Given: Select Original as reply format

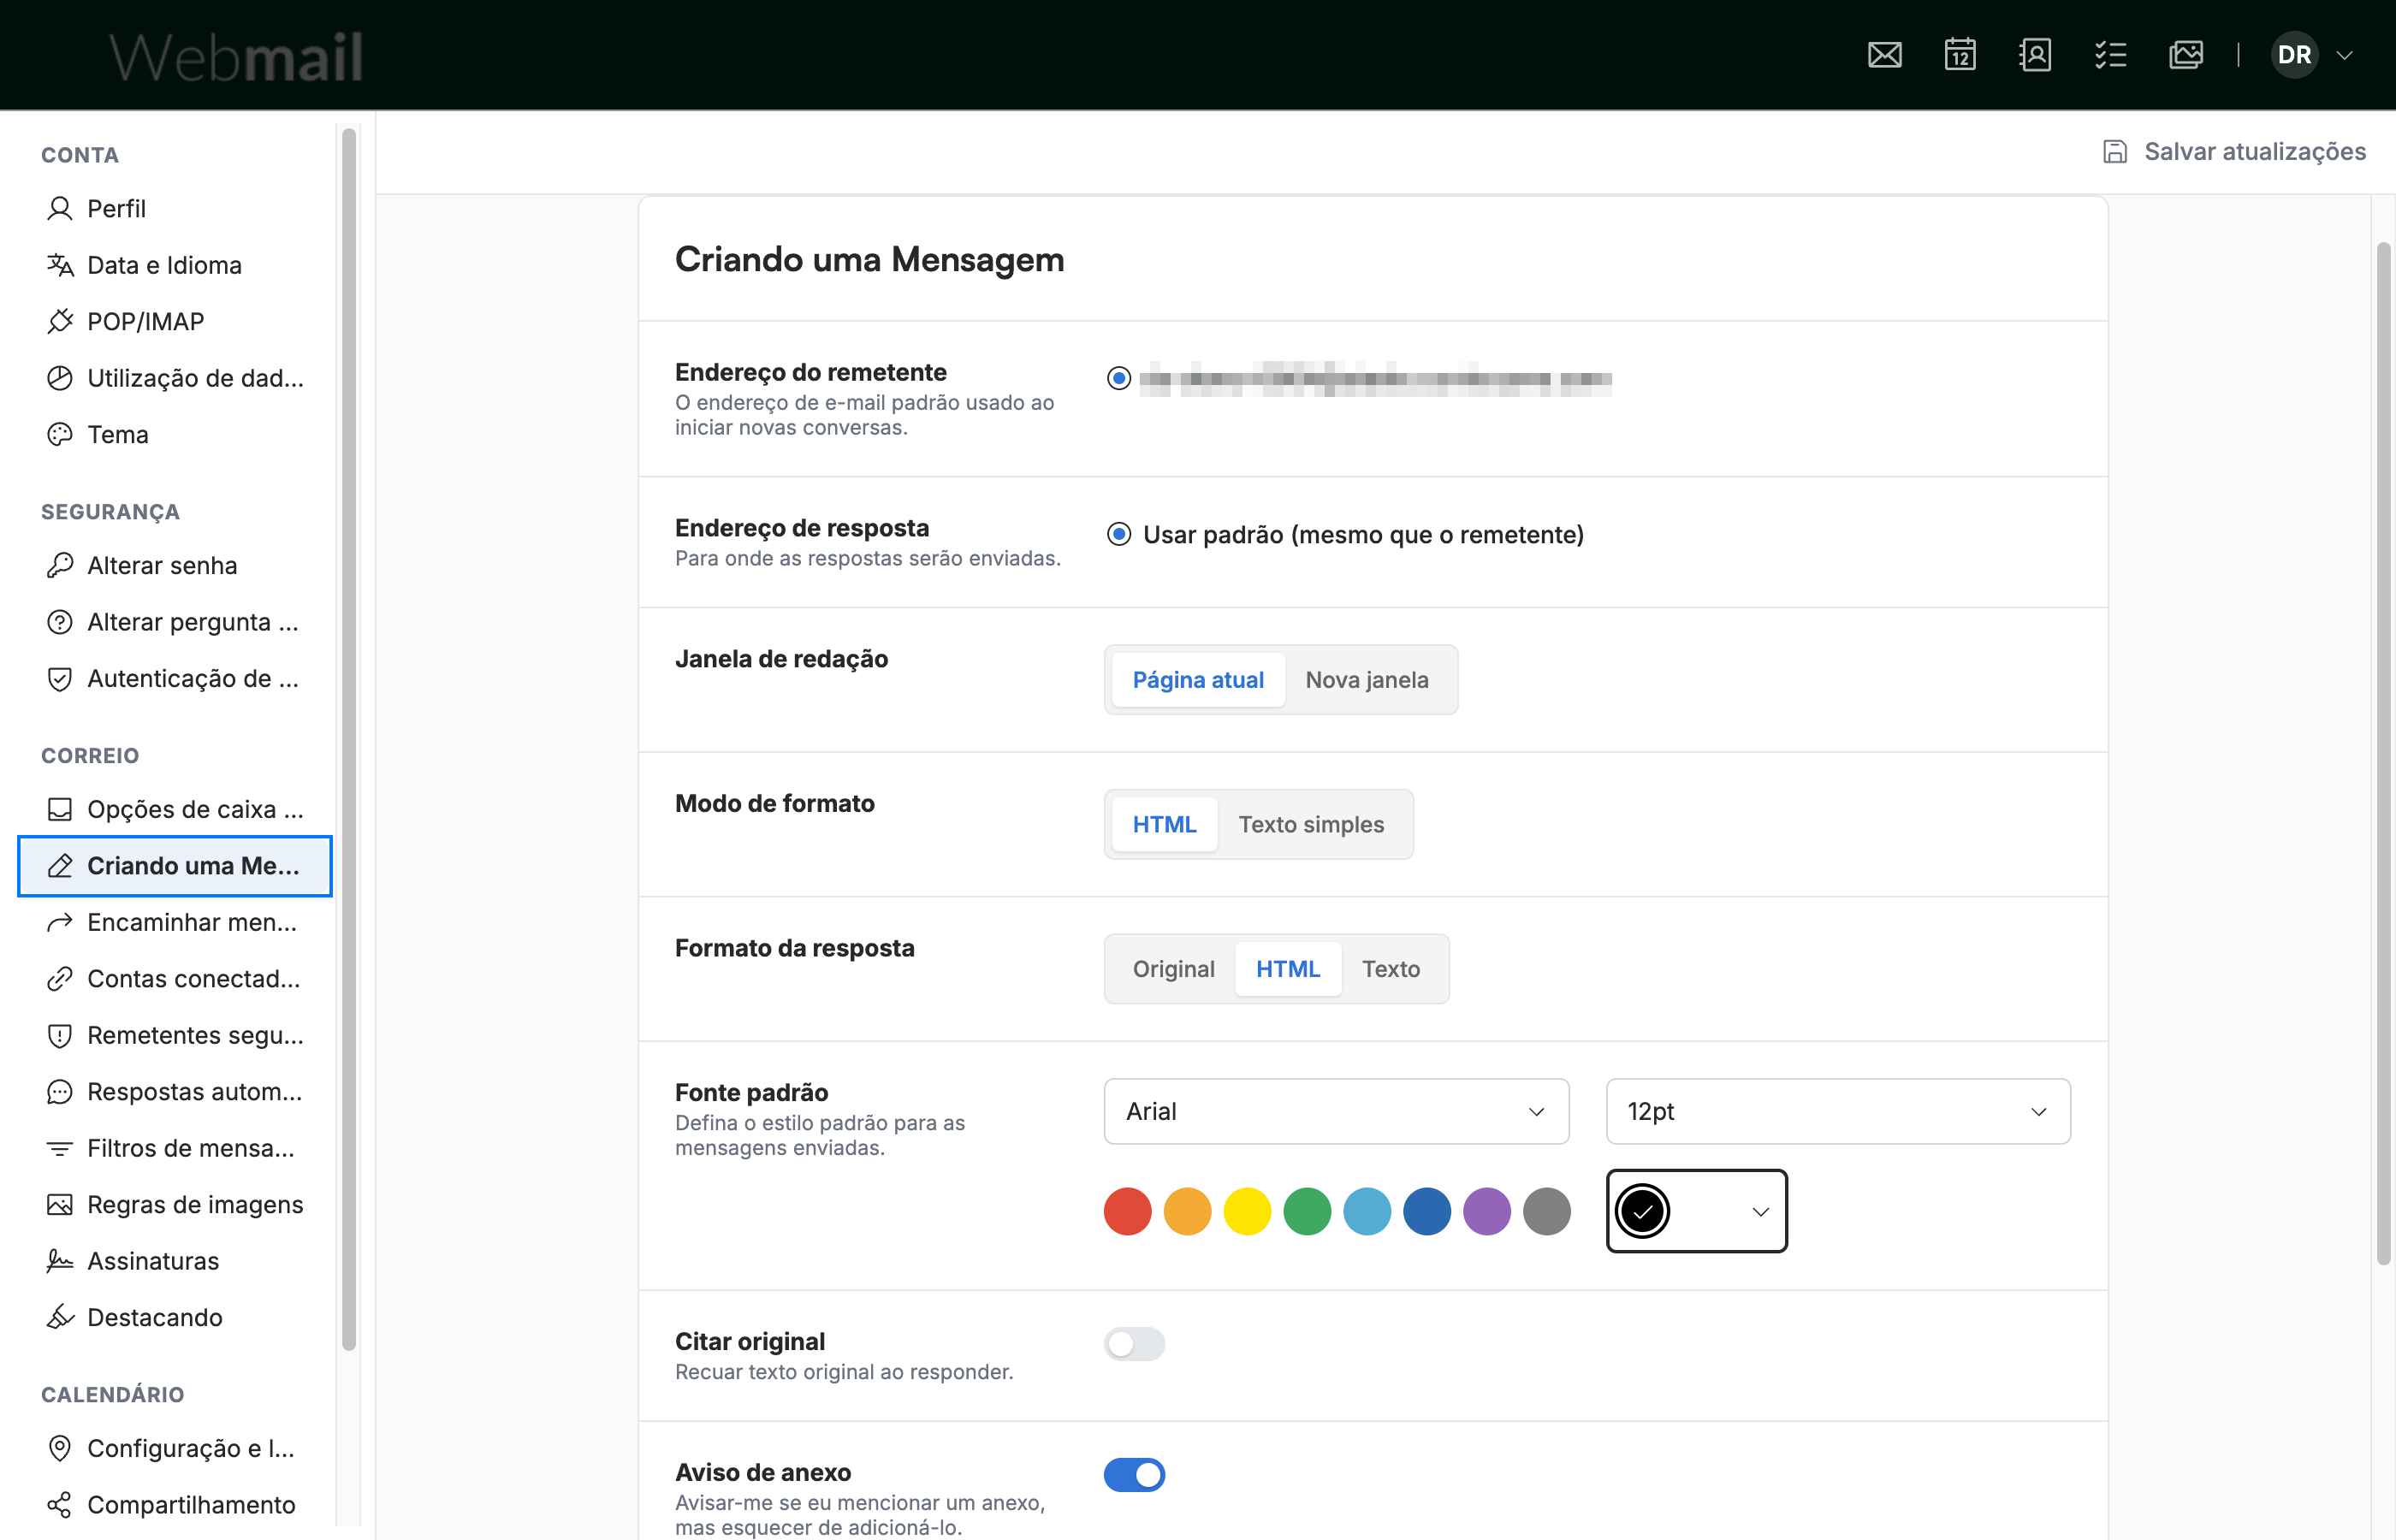Looking at the screenshot, I should coord(1173,969).
